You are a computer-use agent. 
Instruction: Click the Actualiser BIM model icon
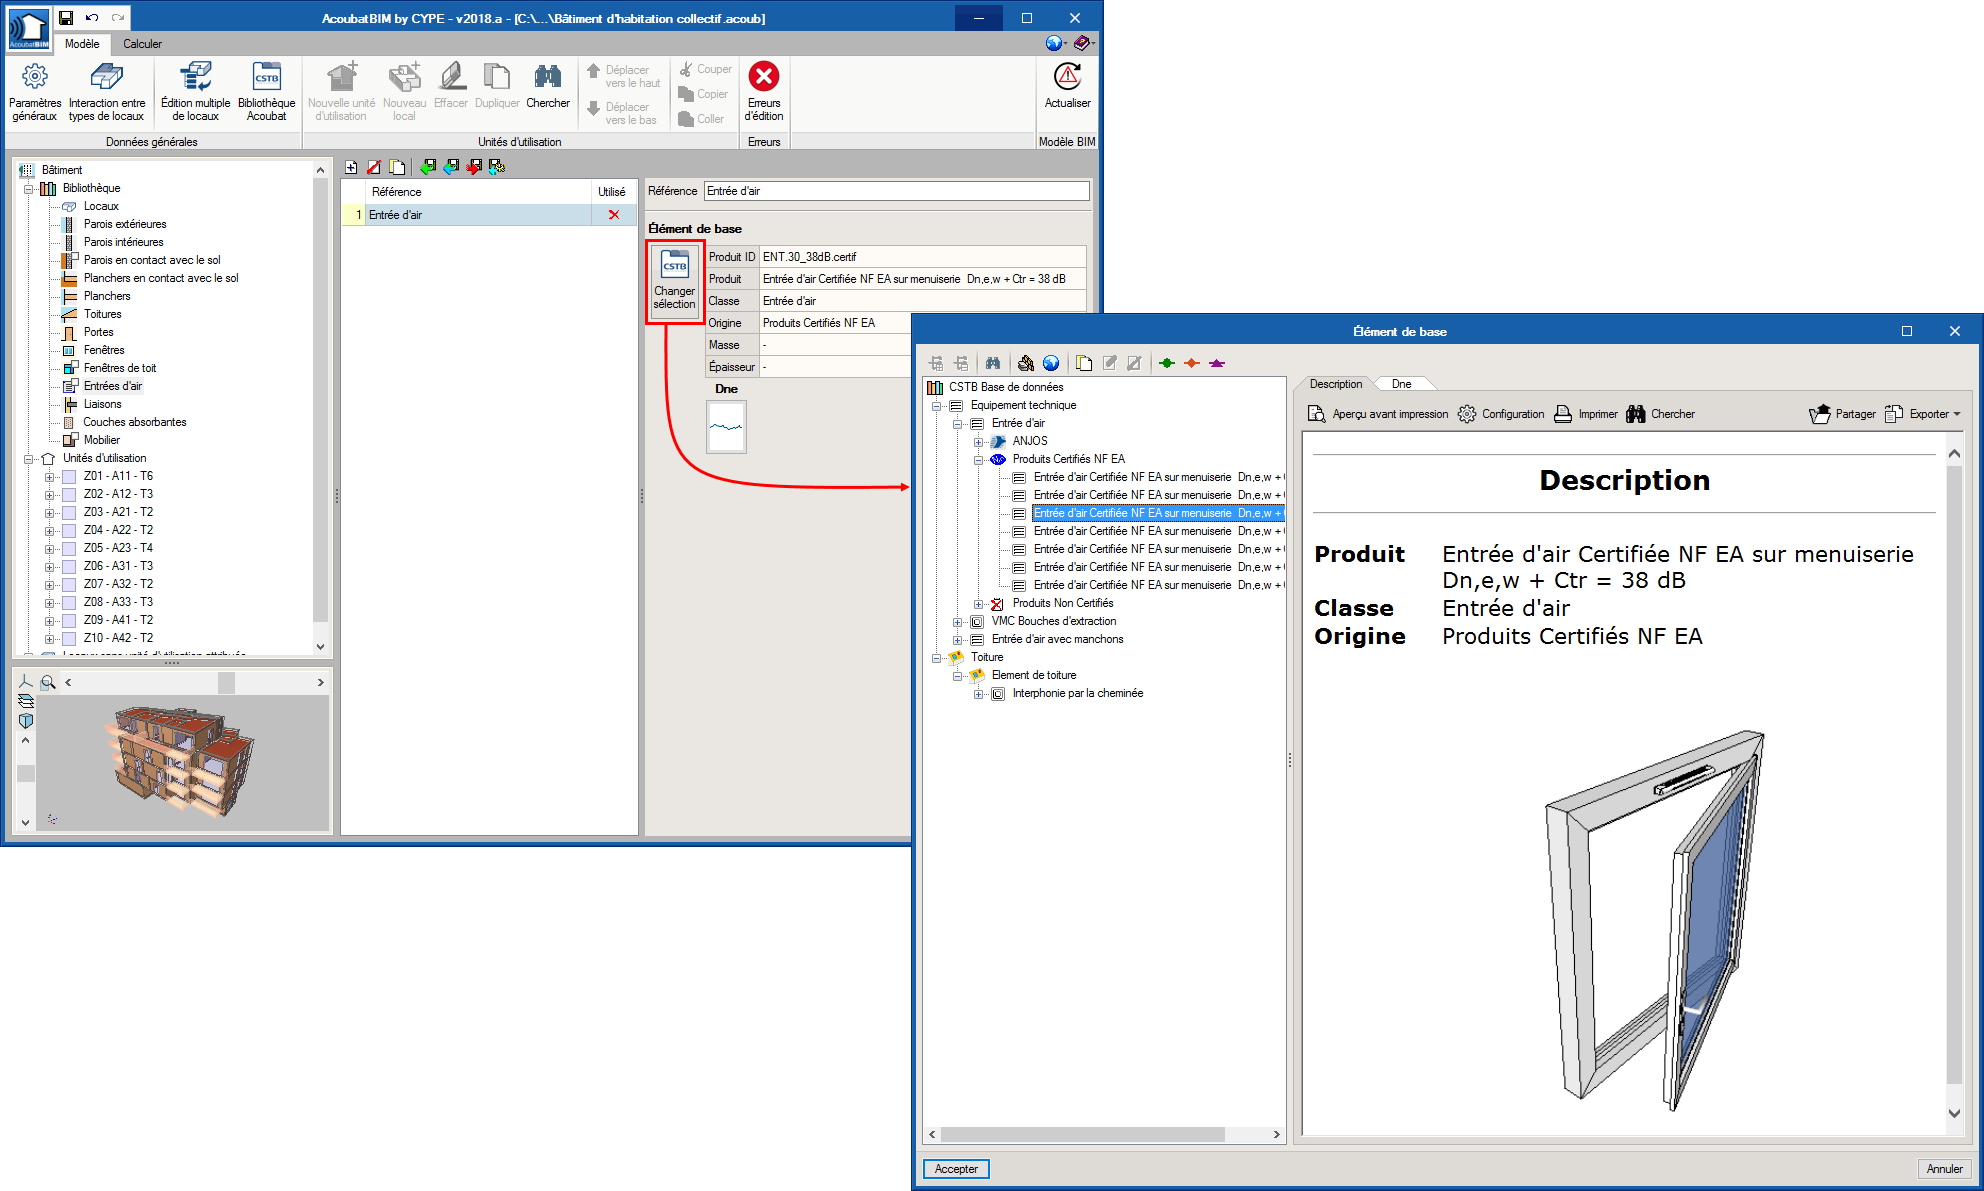tap(1068, 86)
